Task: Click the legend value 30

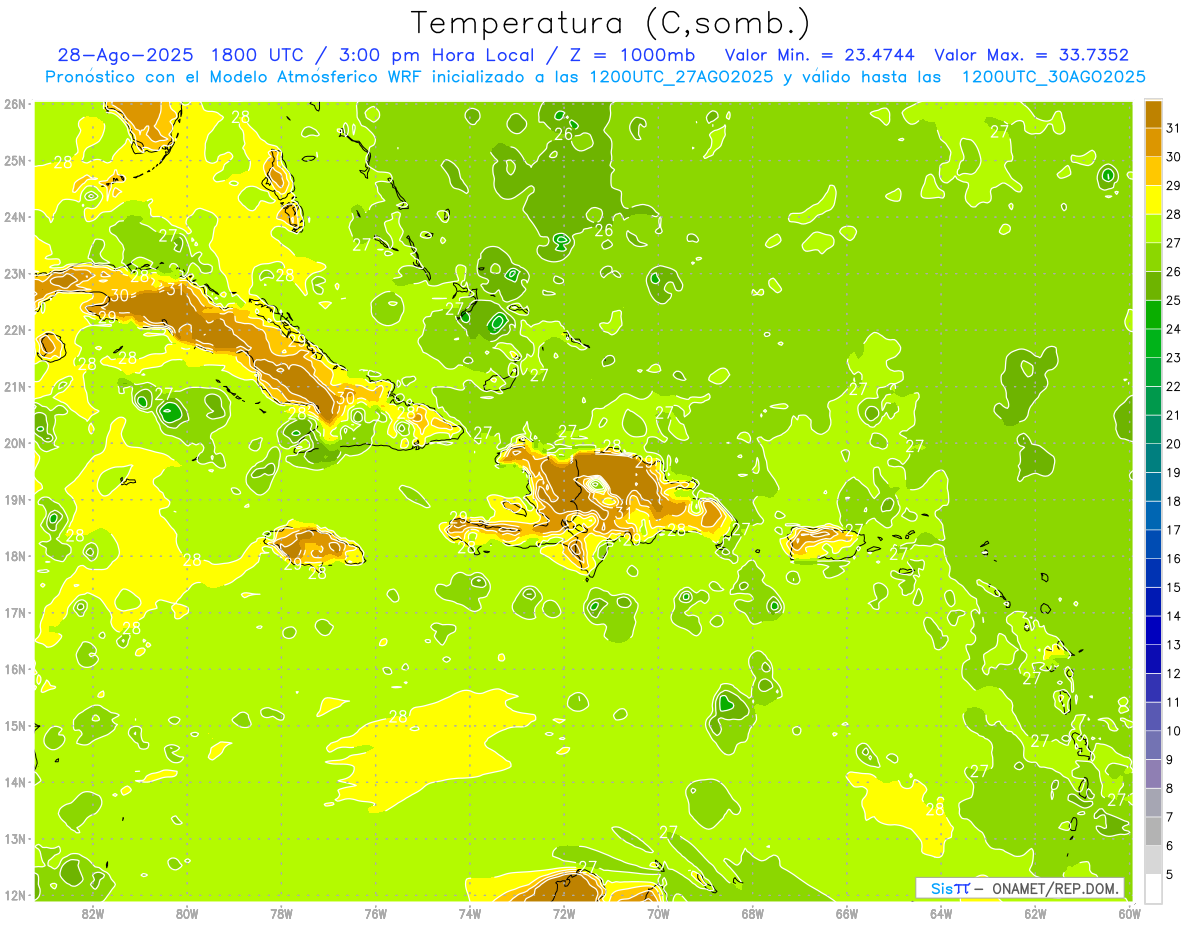Action: 1174,157
